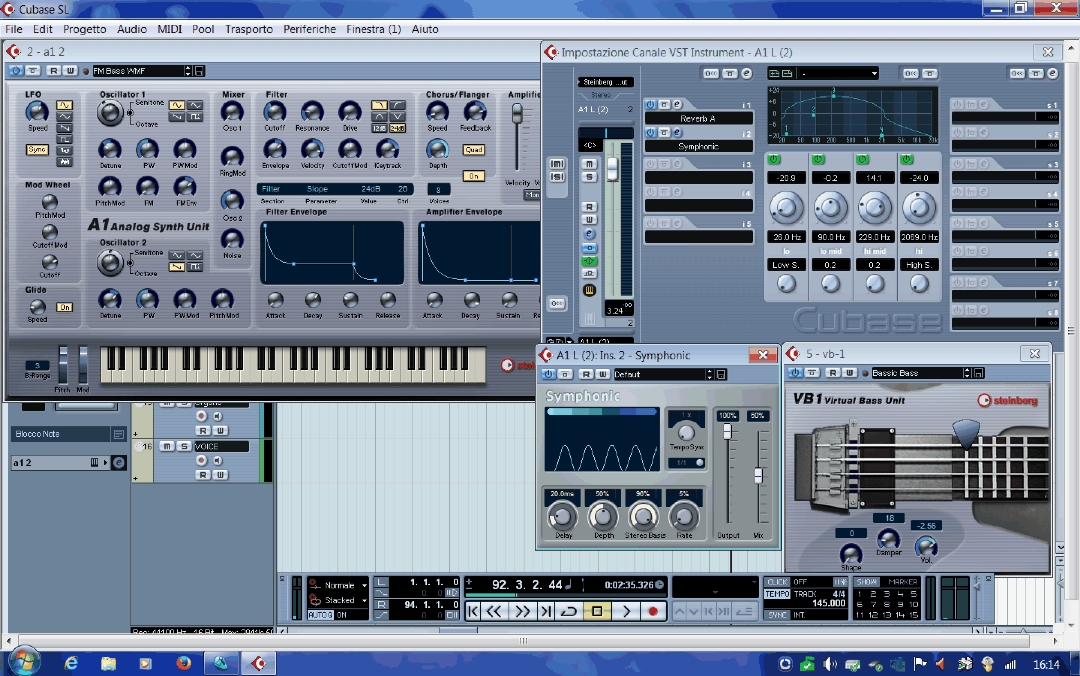Screen dimensions: 1080x676
Task: Set the A1 filter slope to 12dB
Action: pyautogui.click(x=379, y=129)
